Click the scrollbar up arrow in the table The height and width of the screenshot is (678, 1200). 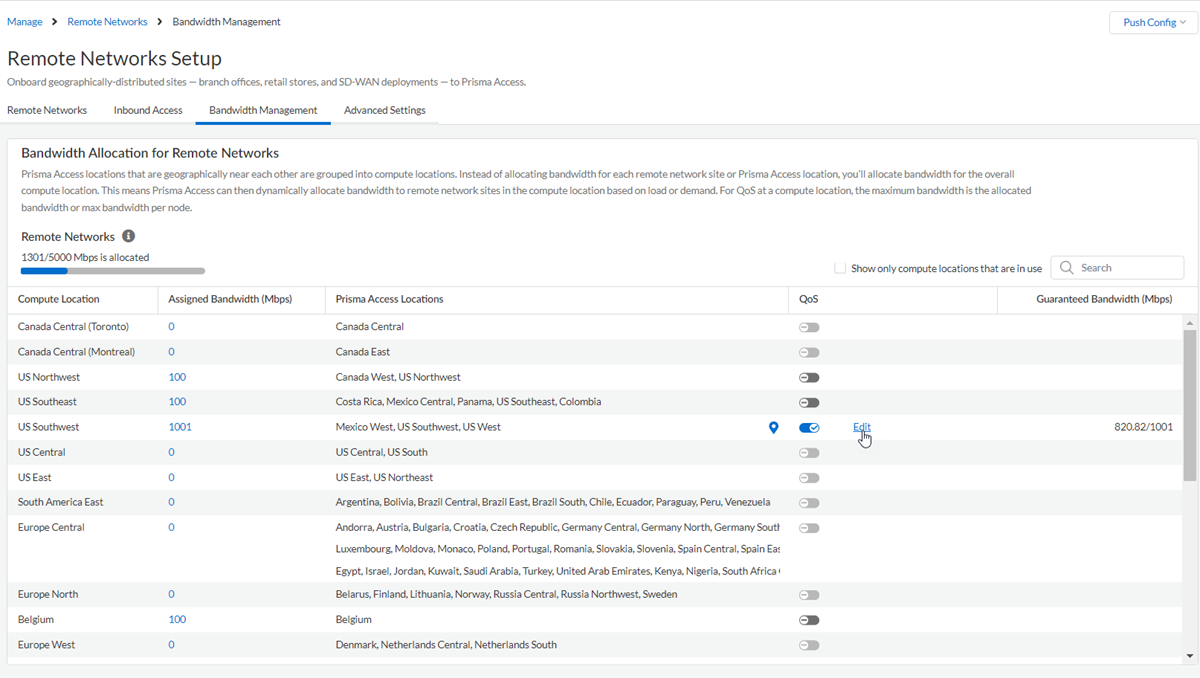click(x=1189, y=323)
